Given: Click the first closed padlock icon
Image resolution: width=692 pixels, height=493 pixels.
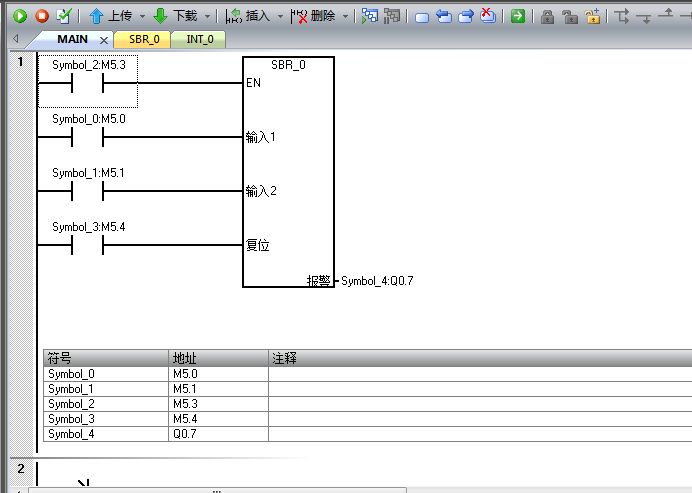Looking at the screenshot, I should [547, 16].
